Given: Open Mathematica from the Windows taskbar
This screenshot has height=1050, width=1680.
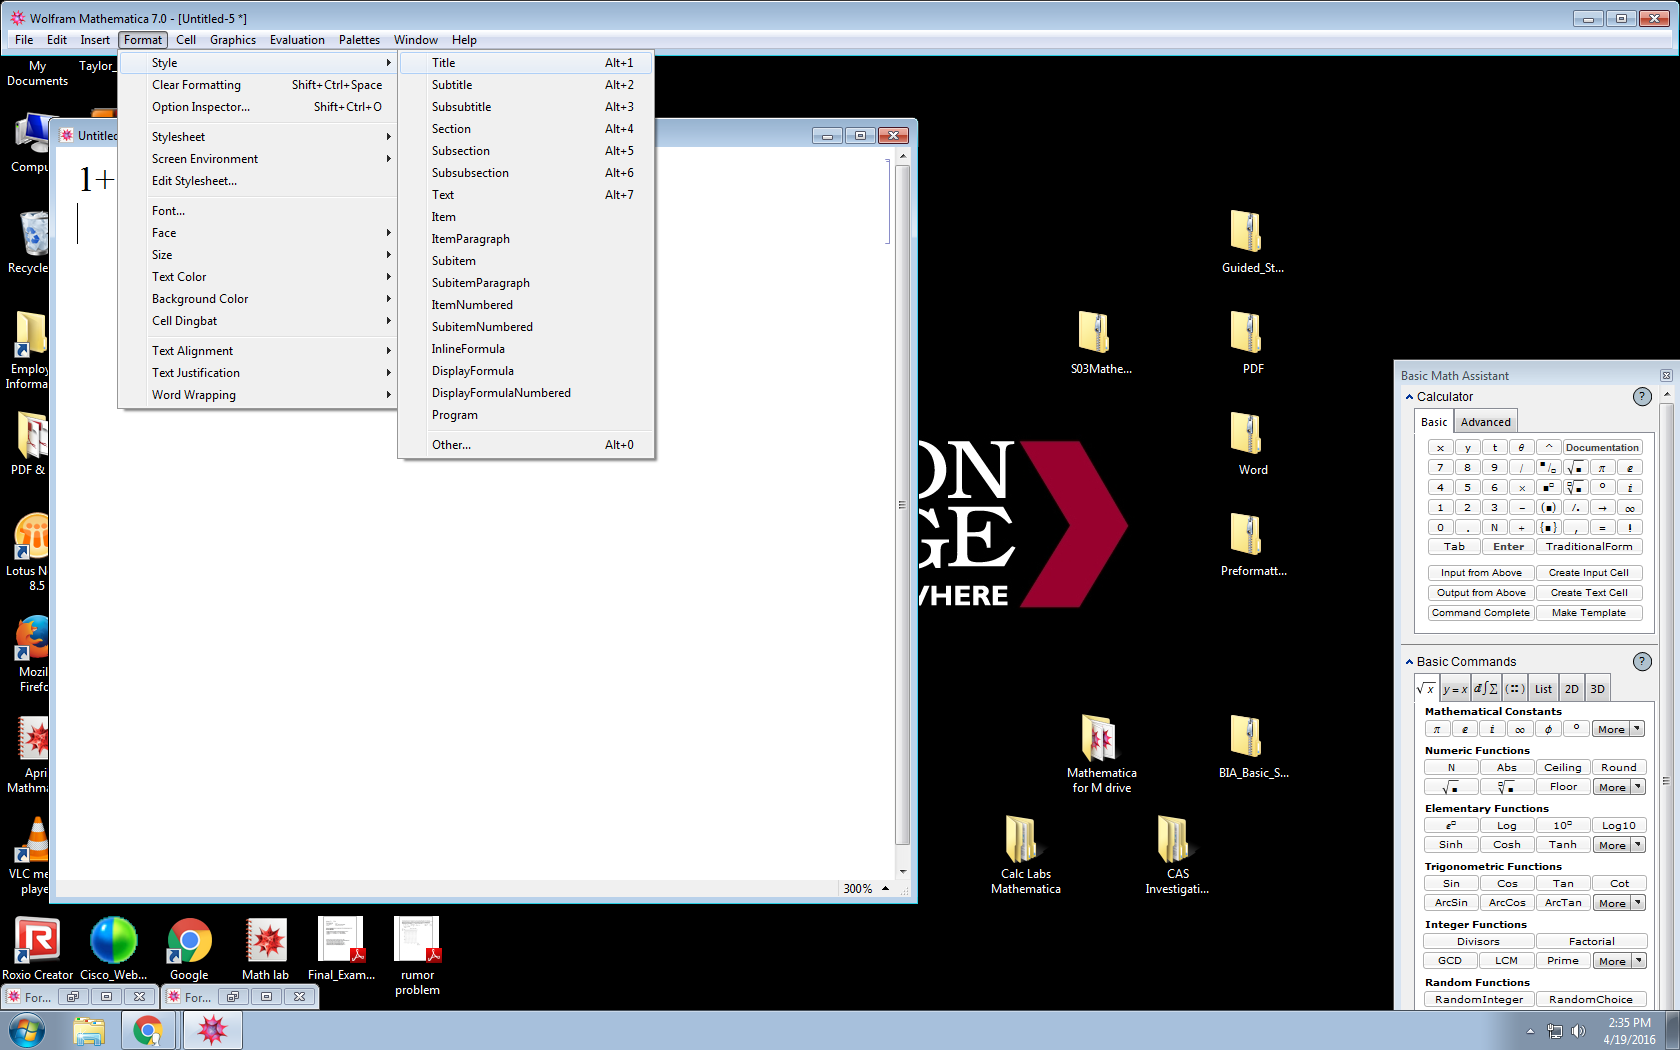Looking at the screenshot, I should point(212,1030).
